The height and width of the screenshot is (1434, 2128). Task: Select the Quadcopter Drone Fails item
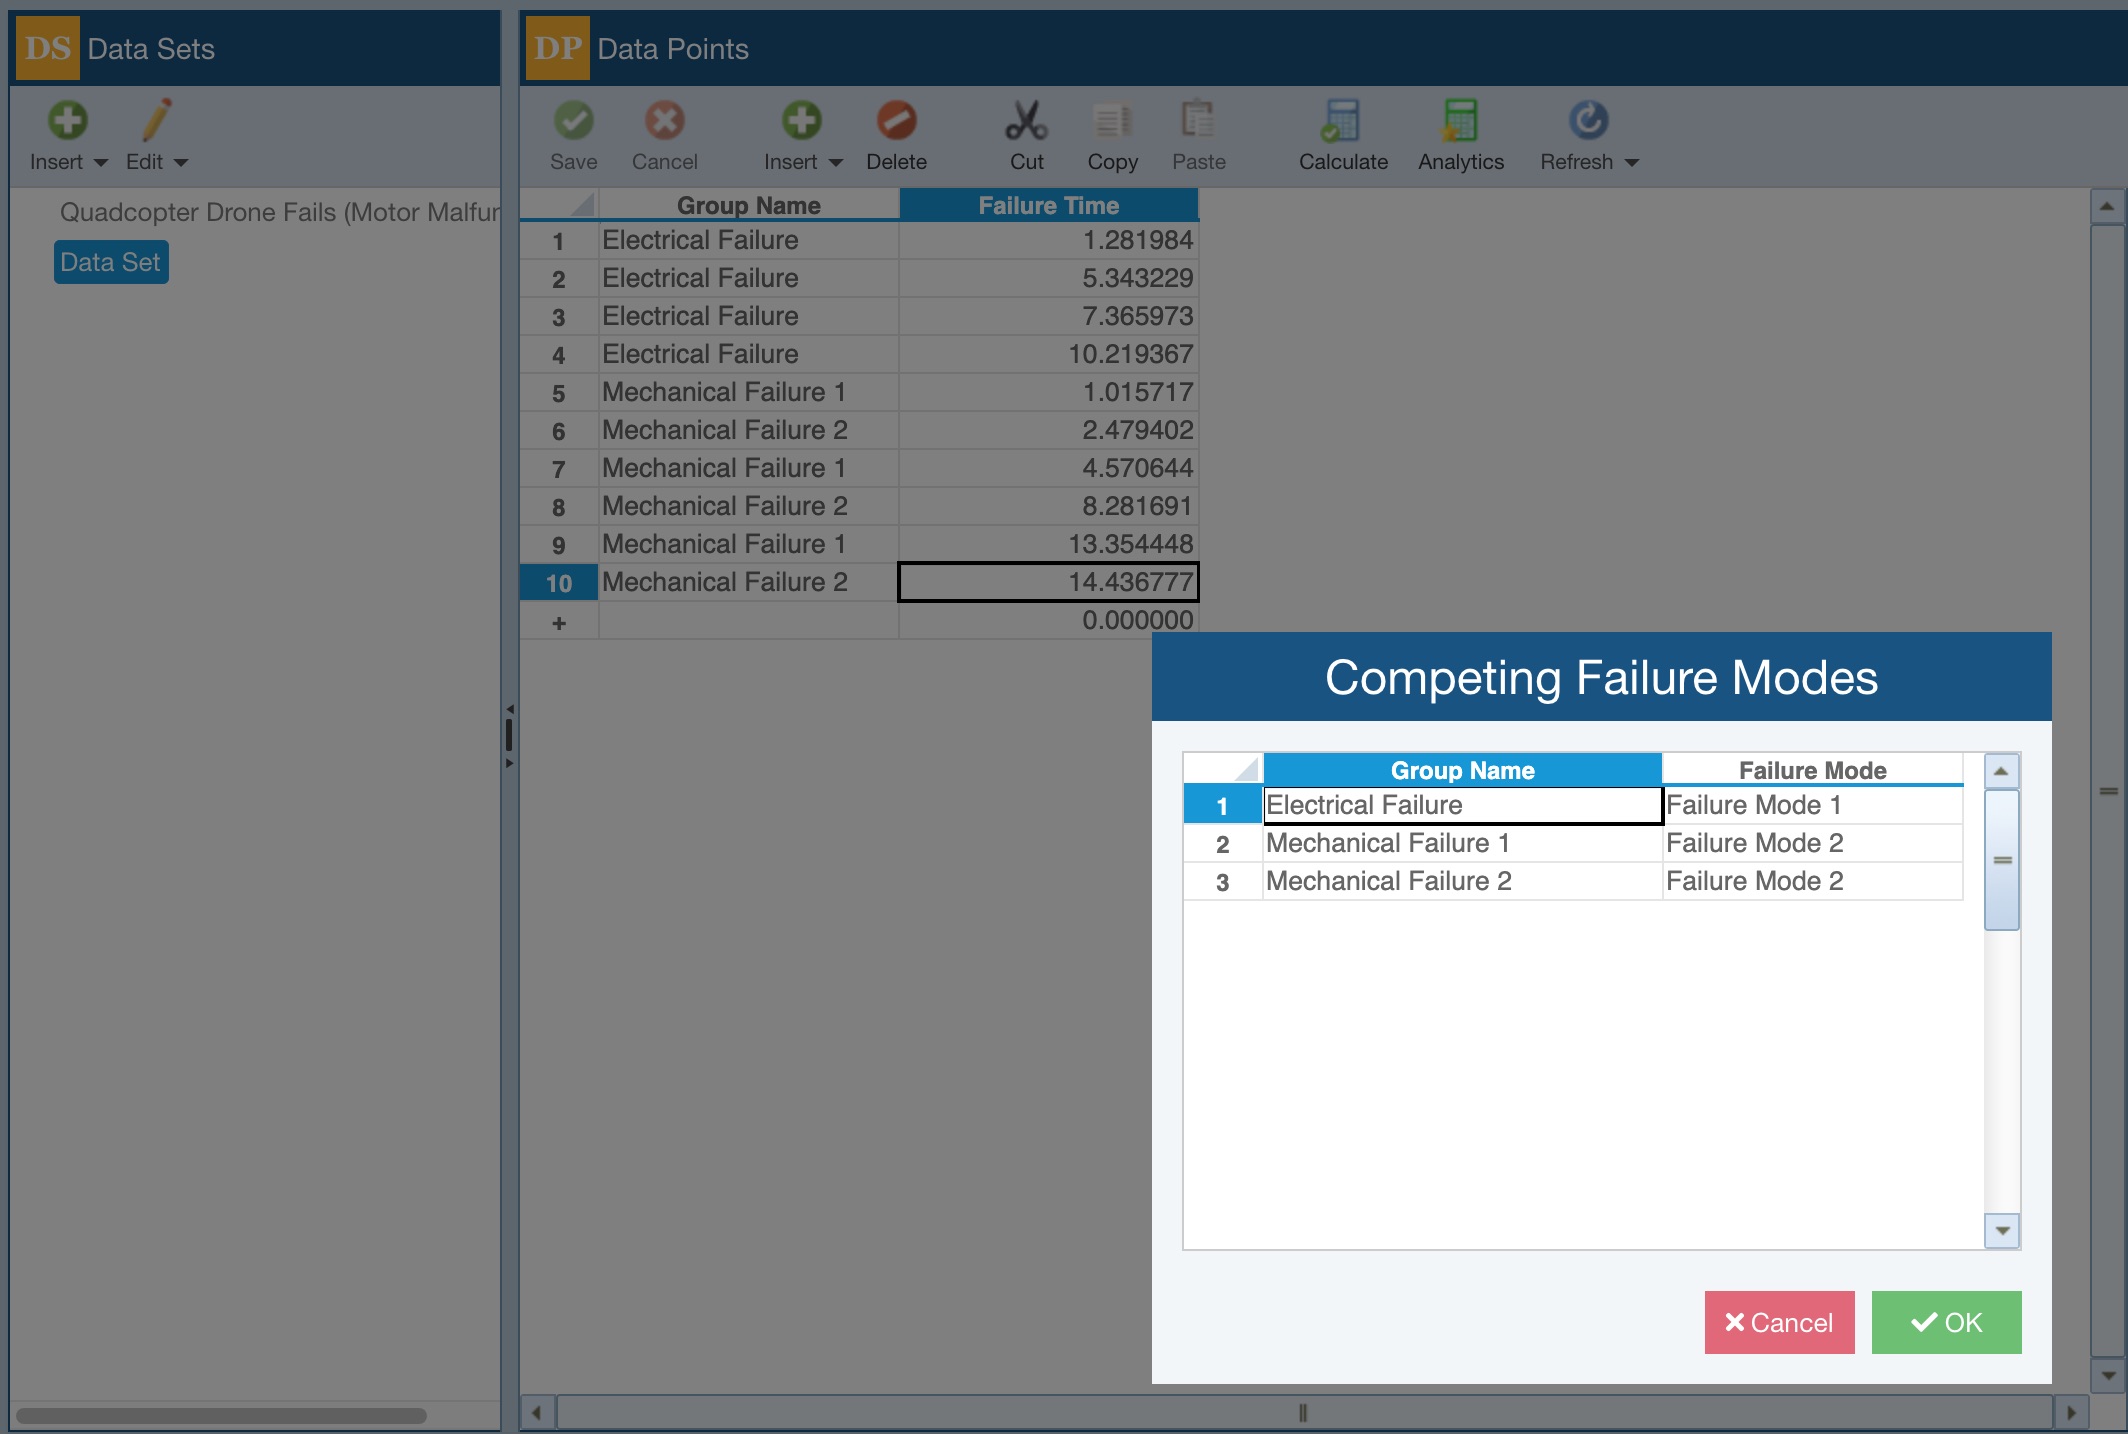point(280,212)
